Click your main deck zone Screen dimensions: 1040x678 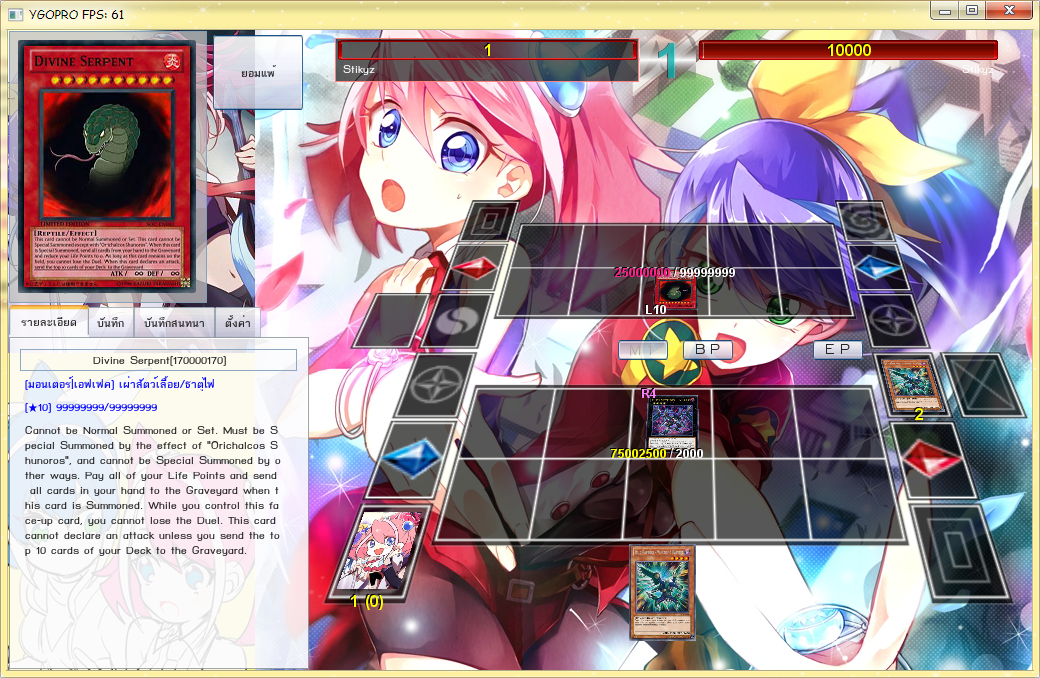[x=962, y=552]
